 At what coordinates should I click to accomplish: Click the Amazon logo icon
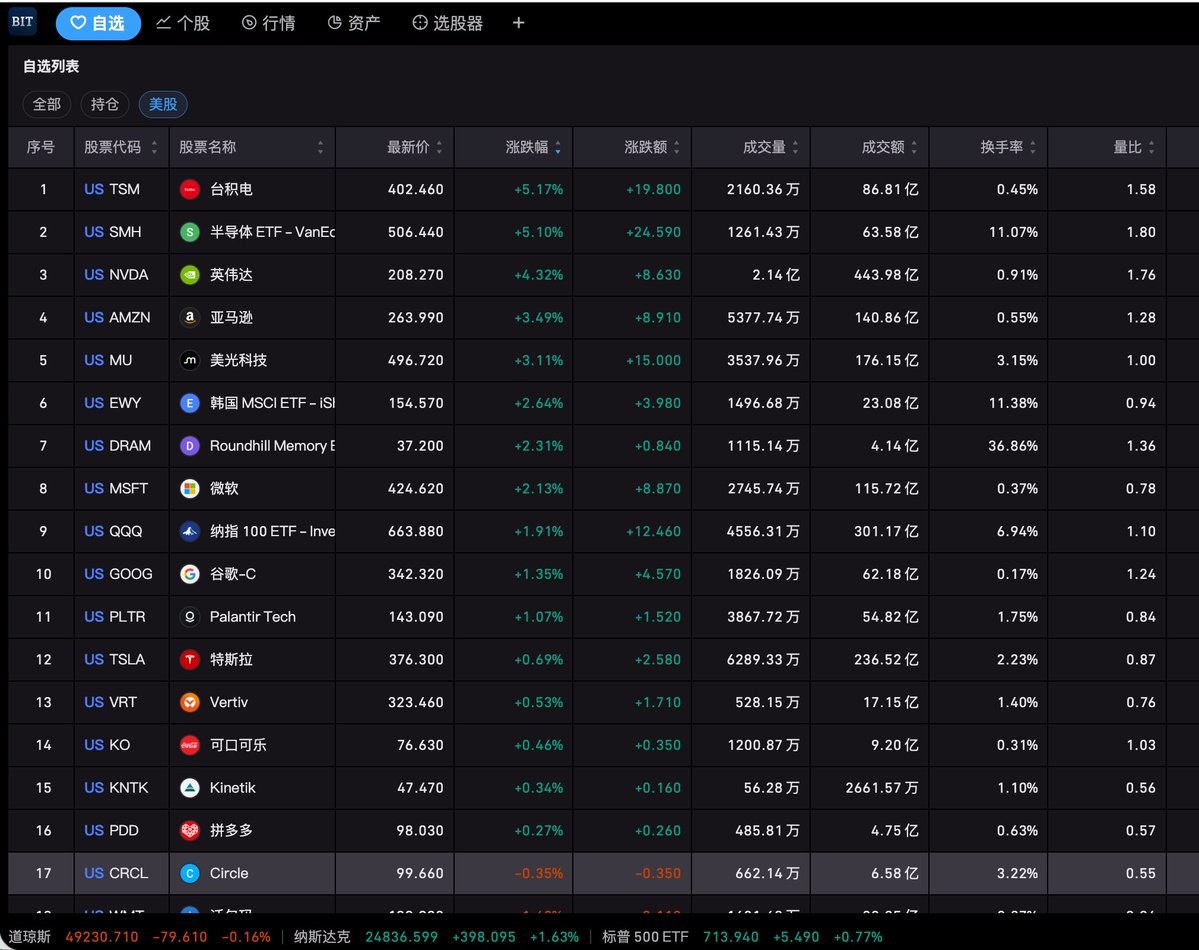tap(190, 317)
